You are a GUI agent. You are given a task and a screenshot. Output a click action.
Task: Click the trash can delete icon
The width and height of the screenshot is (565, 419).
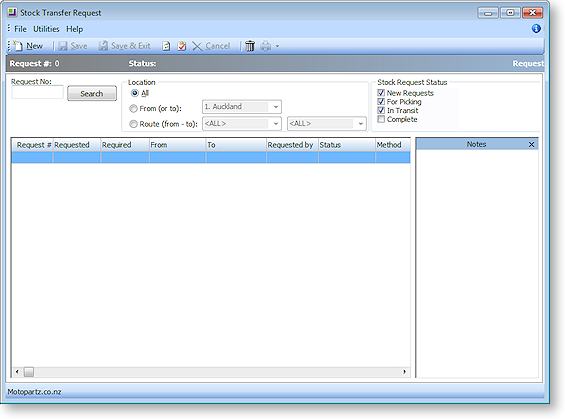[x=250, y=46]
